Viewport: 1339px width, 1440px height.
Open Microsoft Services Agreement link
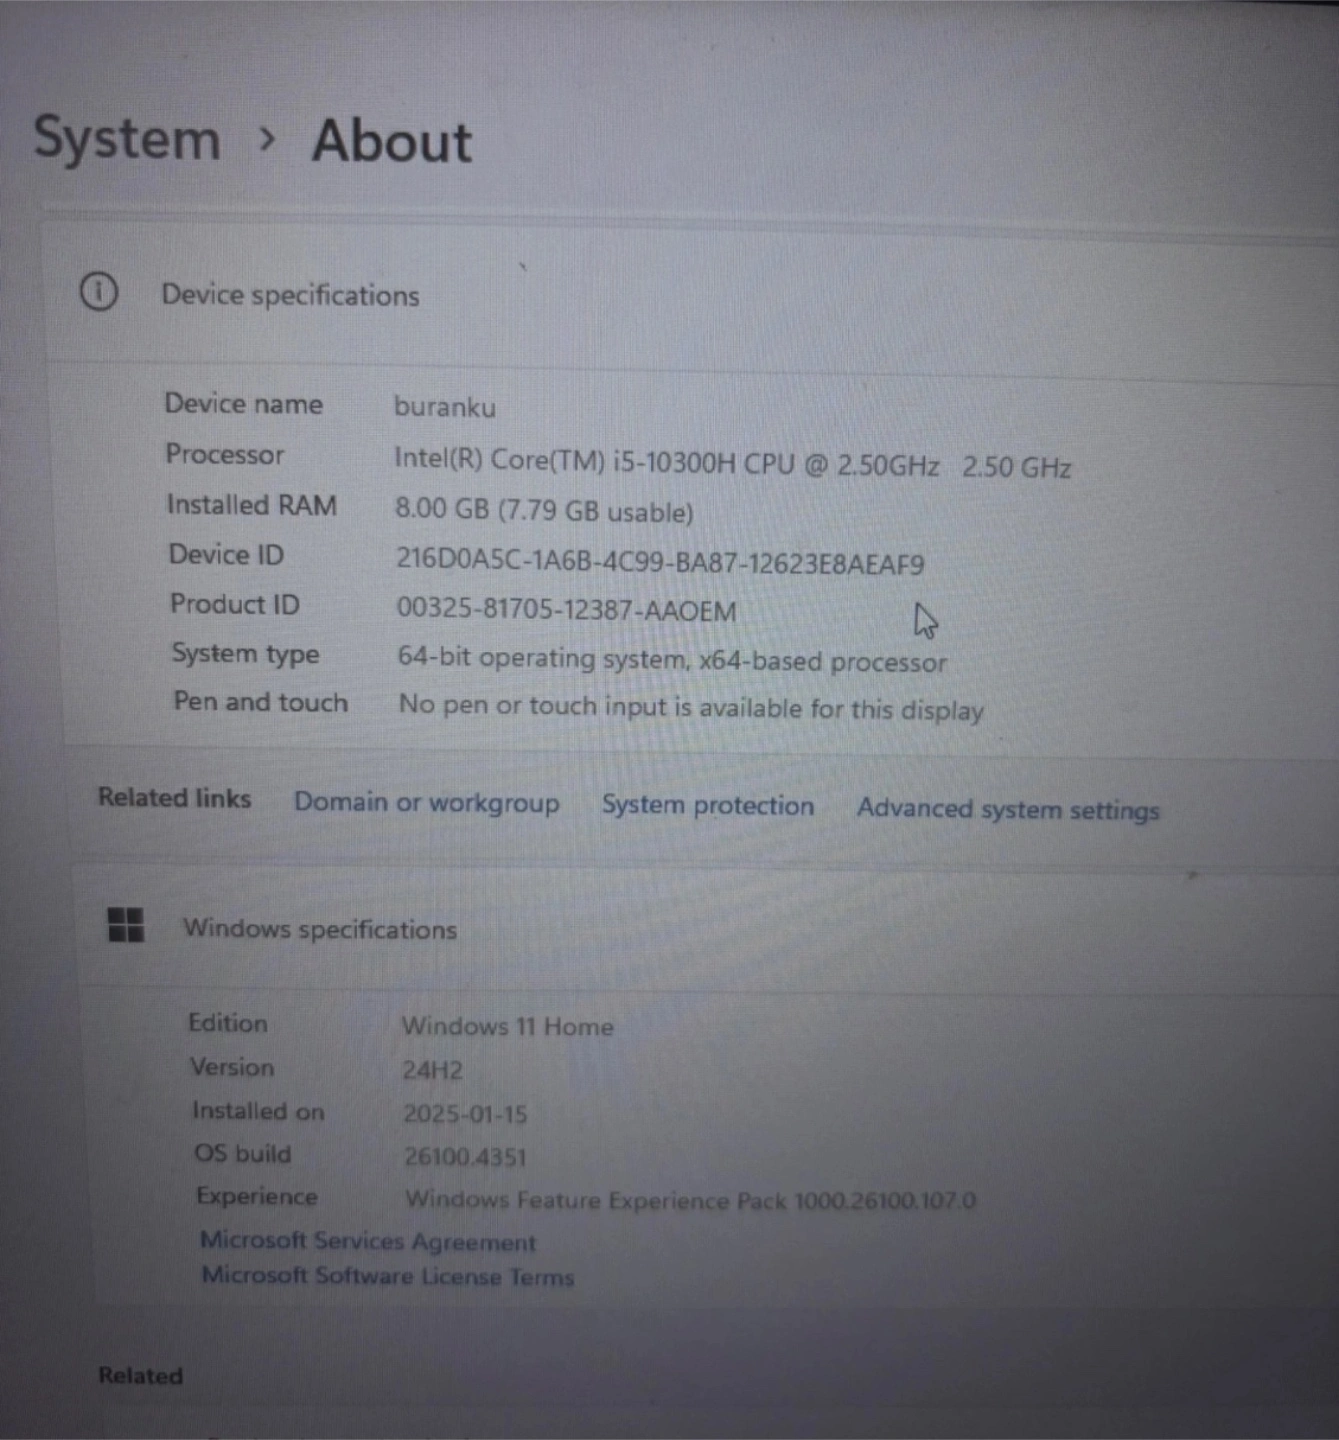click(368, 1241)
